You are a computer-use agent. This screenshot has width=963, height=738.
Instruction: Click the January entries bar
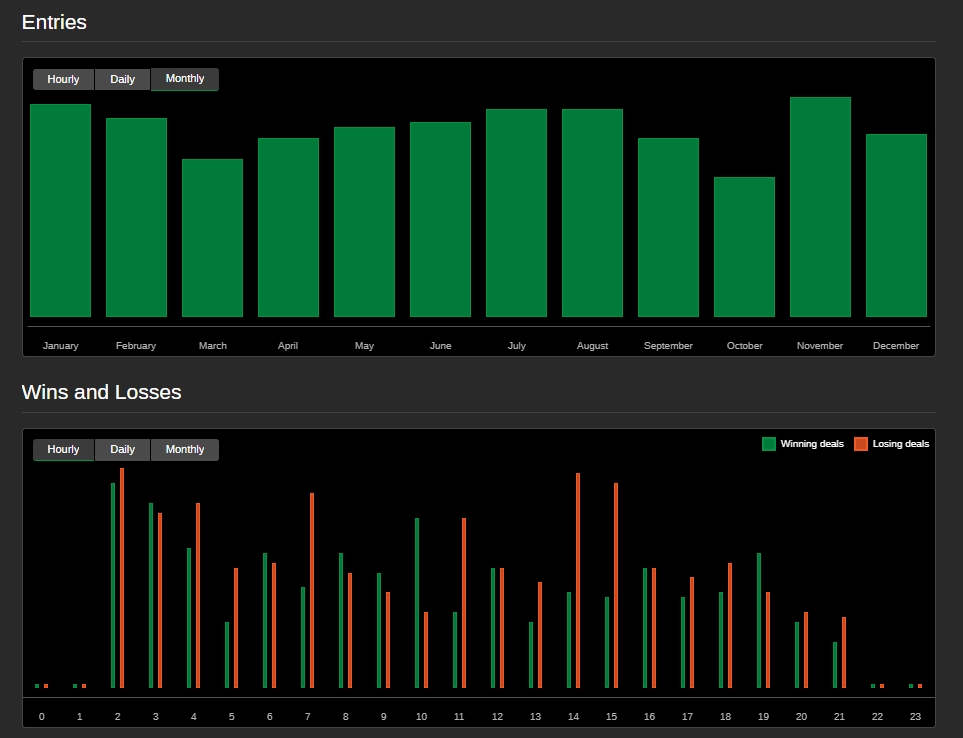[x=60, y=210]
